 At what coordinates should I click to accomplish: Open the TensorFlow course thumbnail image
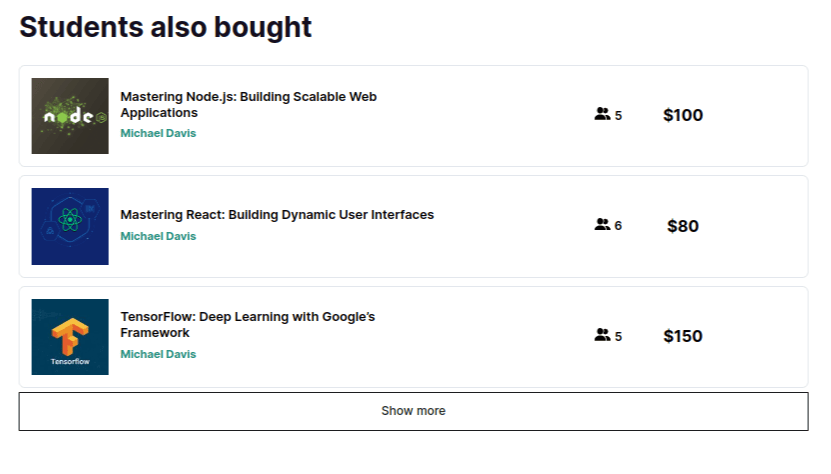(x=70, y=337)
